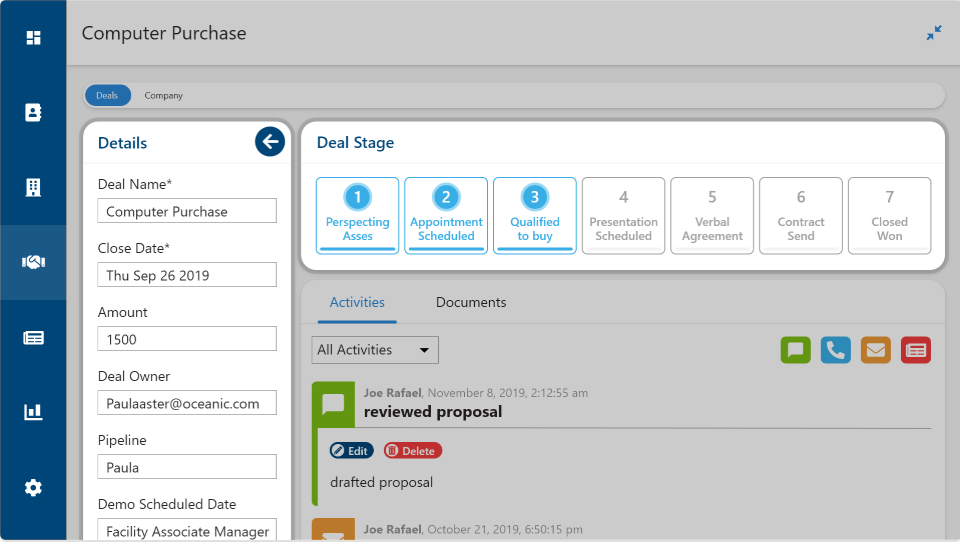Open settings gear in sidebar
This screenshot has width=960, height=542.
pyautogui.click(x=33, y=488)
